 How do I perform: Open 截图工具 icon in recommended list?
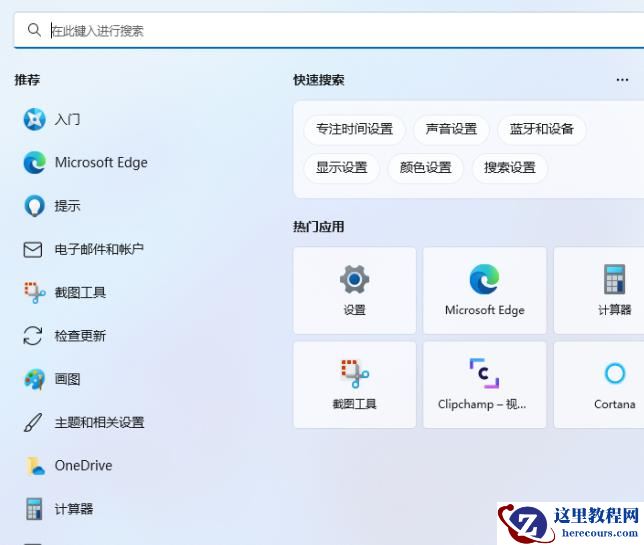[x=34, y=292]
